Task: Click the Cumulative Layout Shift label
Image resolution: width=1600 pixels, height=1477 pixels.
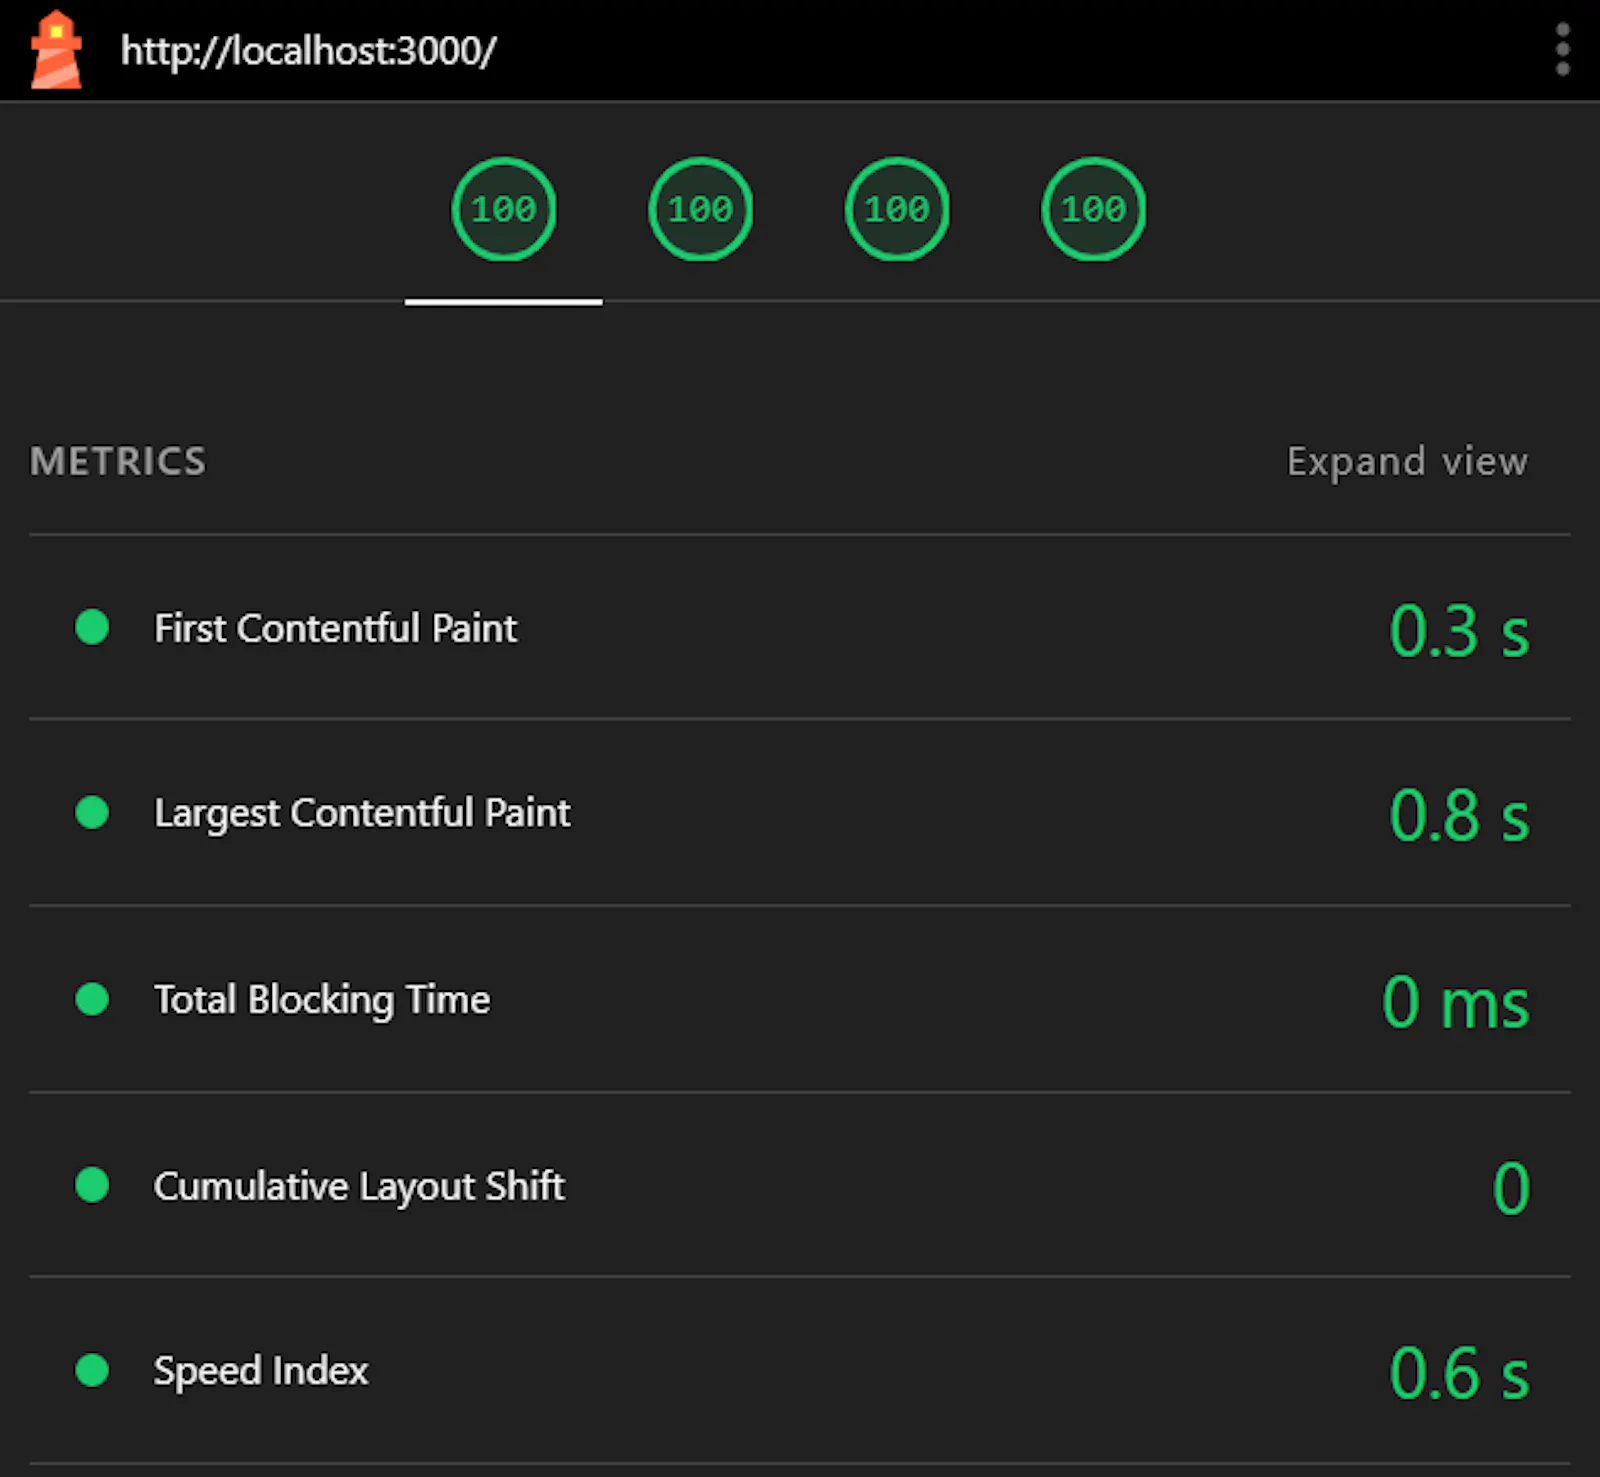Action: point(359,1186)
